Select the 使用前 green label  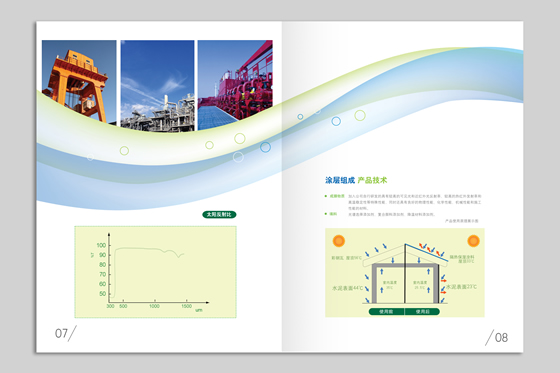point(386,312)
